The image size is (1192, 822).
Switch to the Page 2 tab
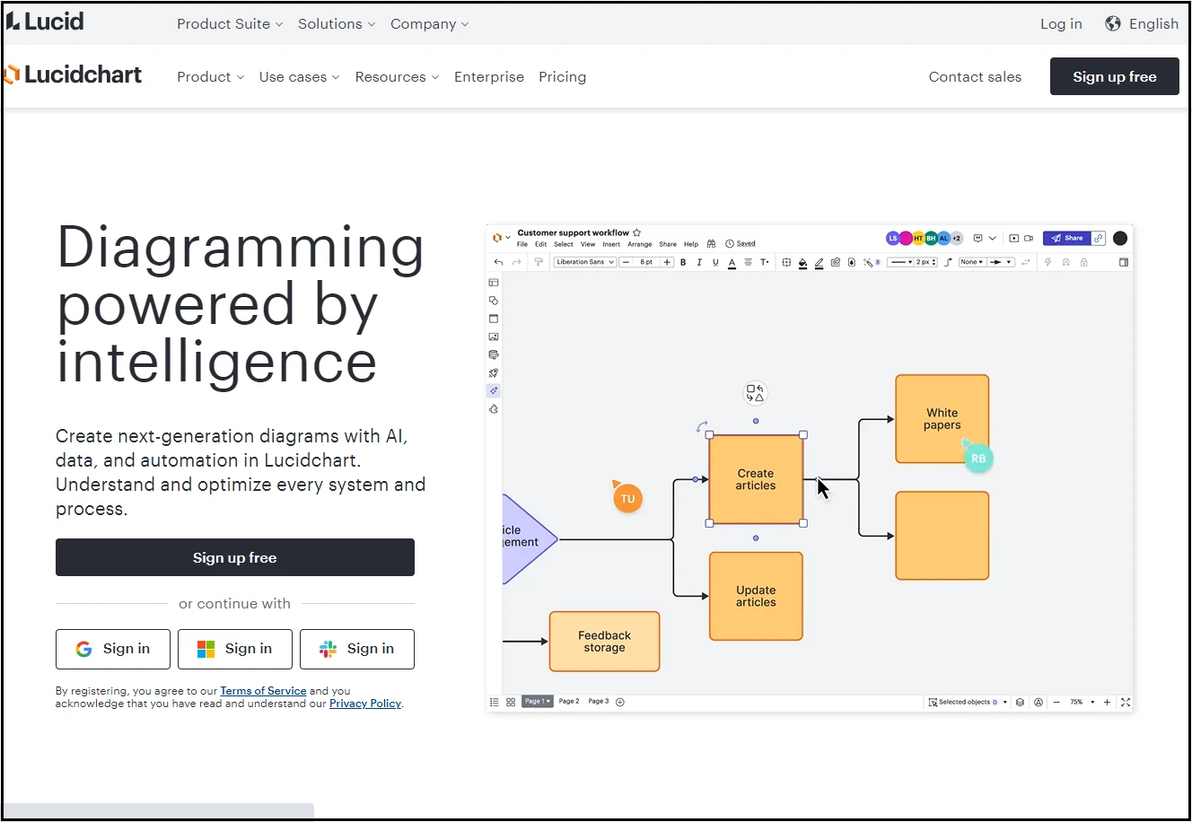[569, 701]
